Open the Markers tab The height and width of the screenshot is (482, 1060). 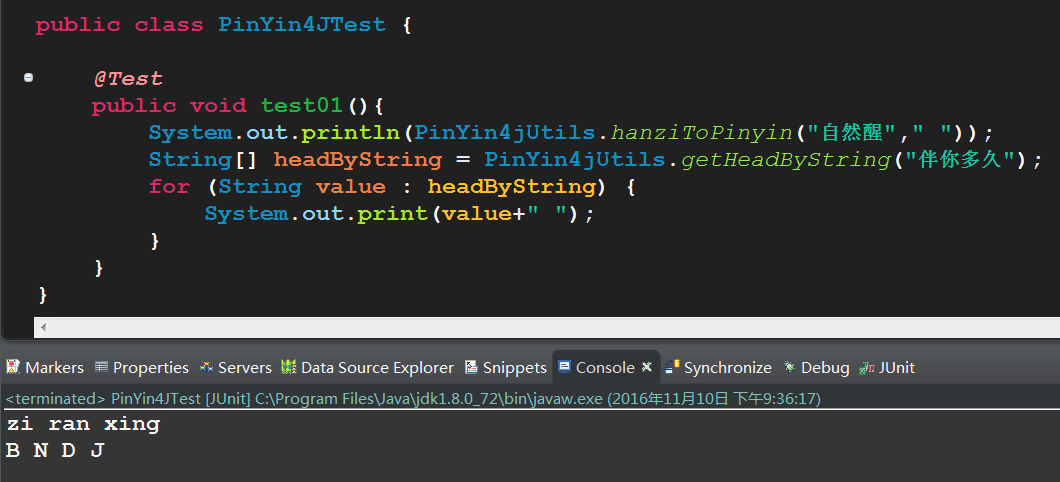pyautogui.click(x=45, y=368)
